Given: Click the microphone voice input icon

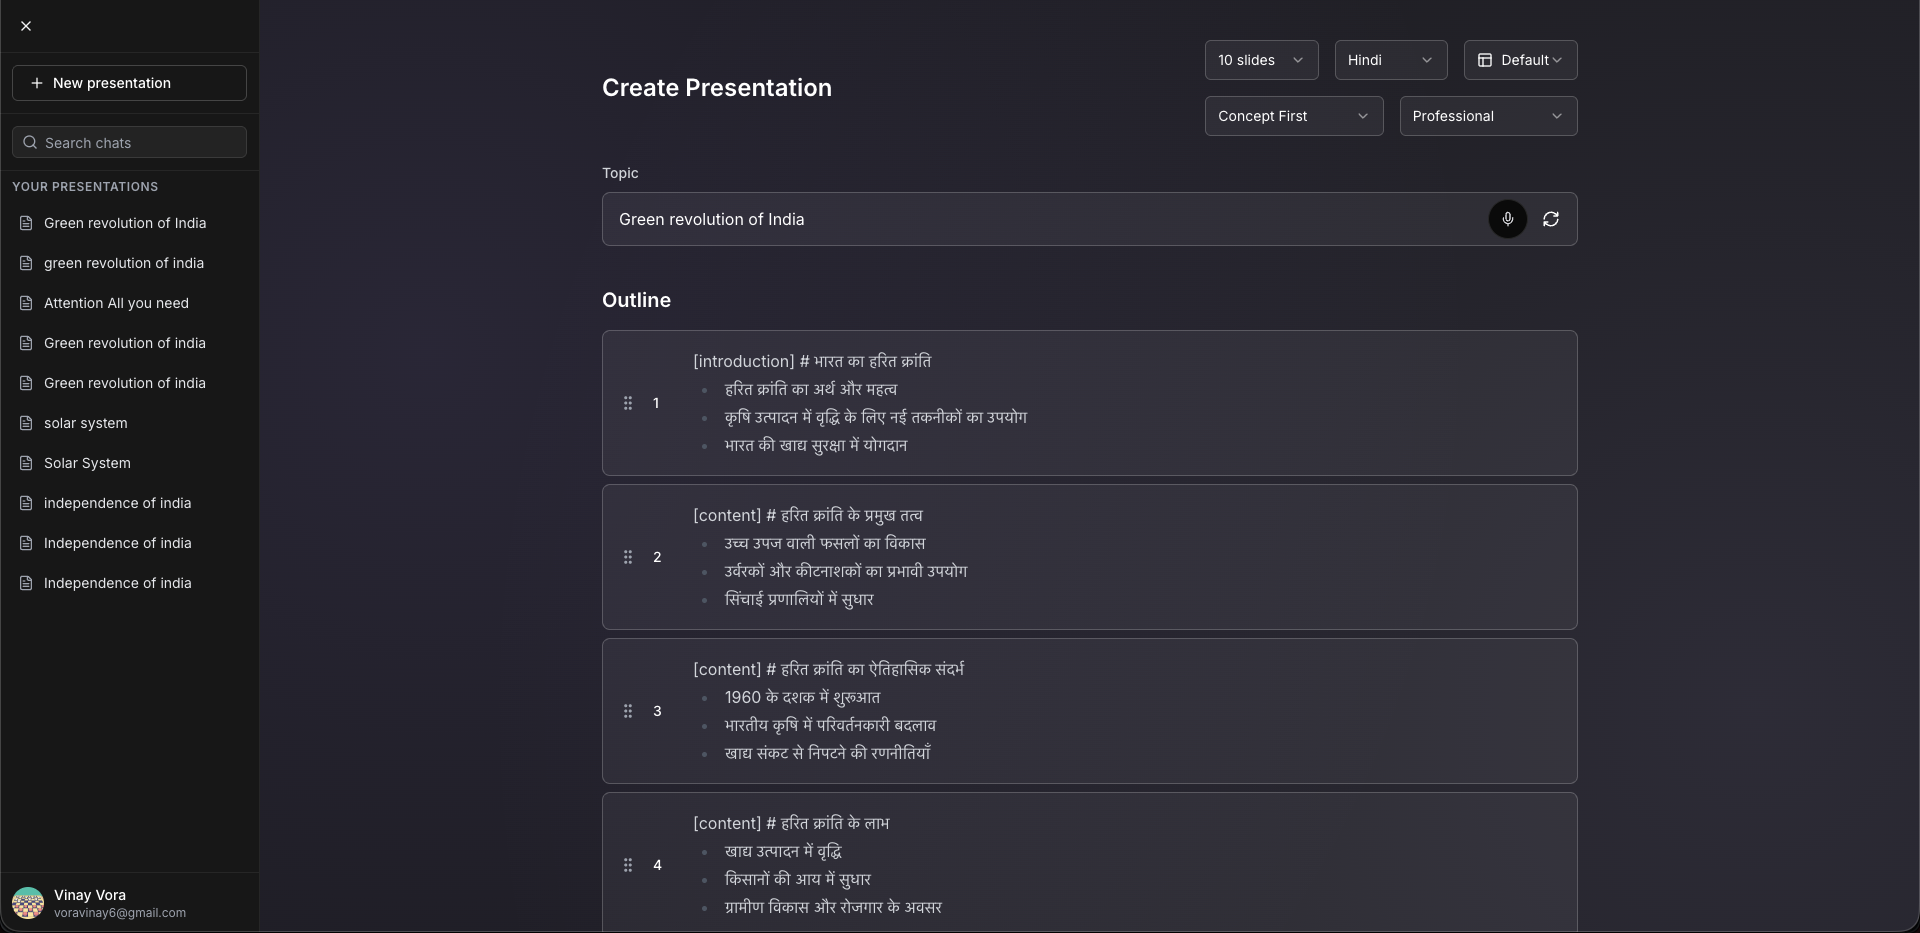Looking at the screenshot, I should tap(1507, 219).
